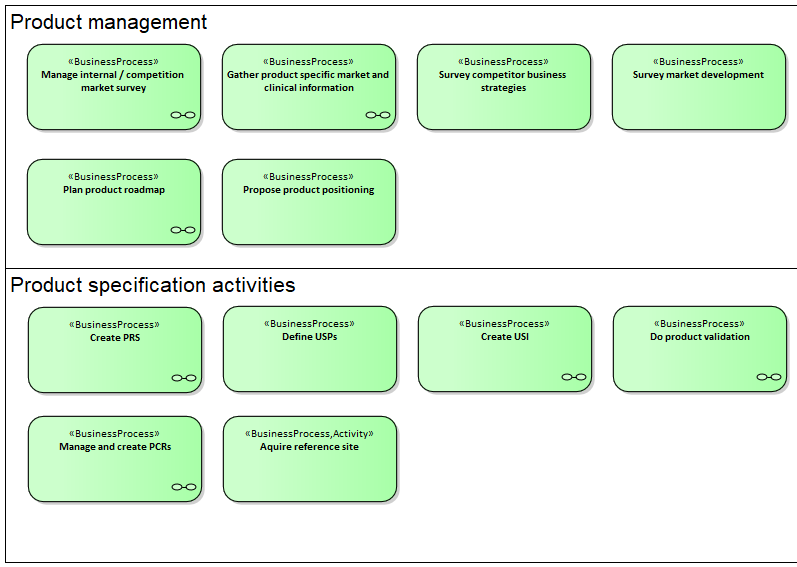Select the Product specification activities heading
Screen dimensions: 797x567
point(153,285)
